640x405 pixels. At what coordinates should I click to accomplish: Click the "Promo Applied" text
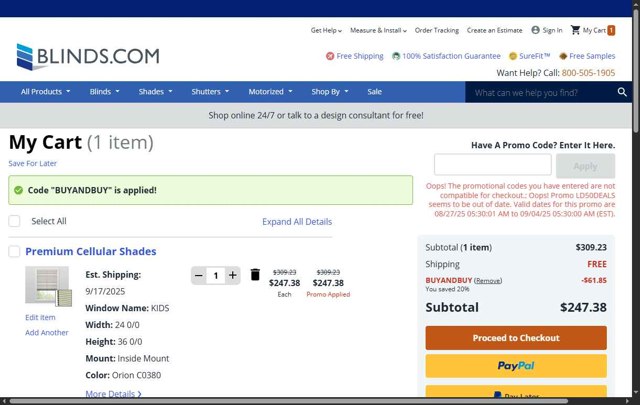click(328, 294)
